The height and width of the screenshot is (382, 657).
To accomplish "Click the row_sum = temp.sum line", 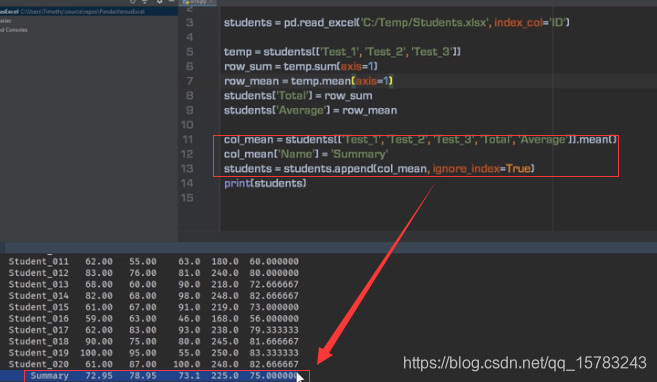I will (x=301, y=67).
